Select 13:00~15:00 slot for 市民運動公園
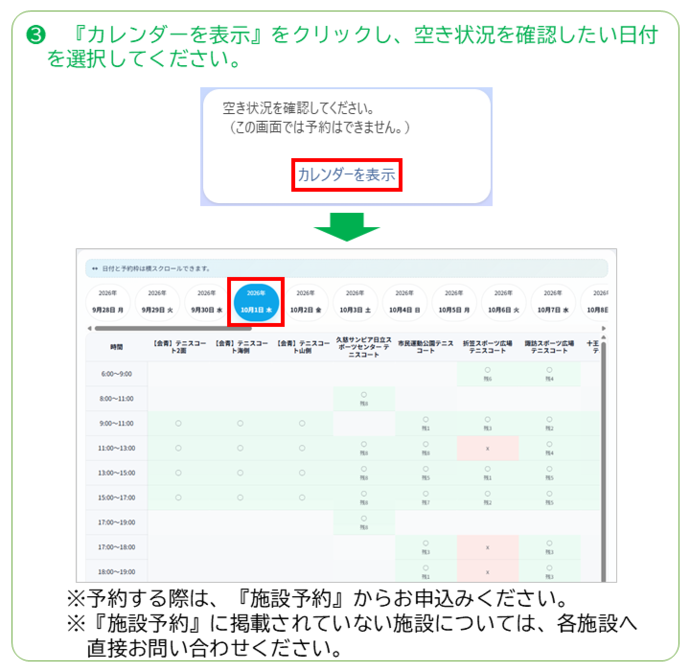The height and width of the screenshot is (671, 690). click(426, 473)
